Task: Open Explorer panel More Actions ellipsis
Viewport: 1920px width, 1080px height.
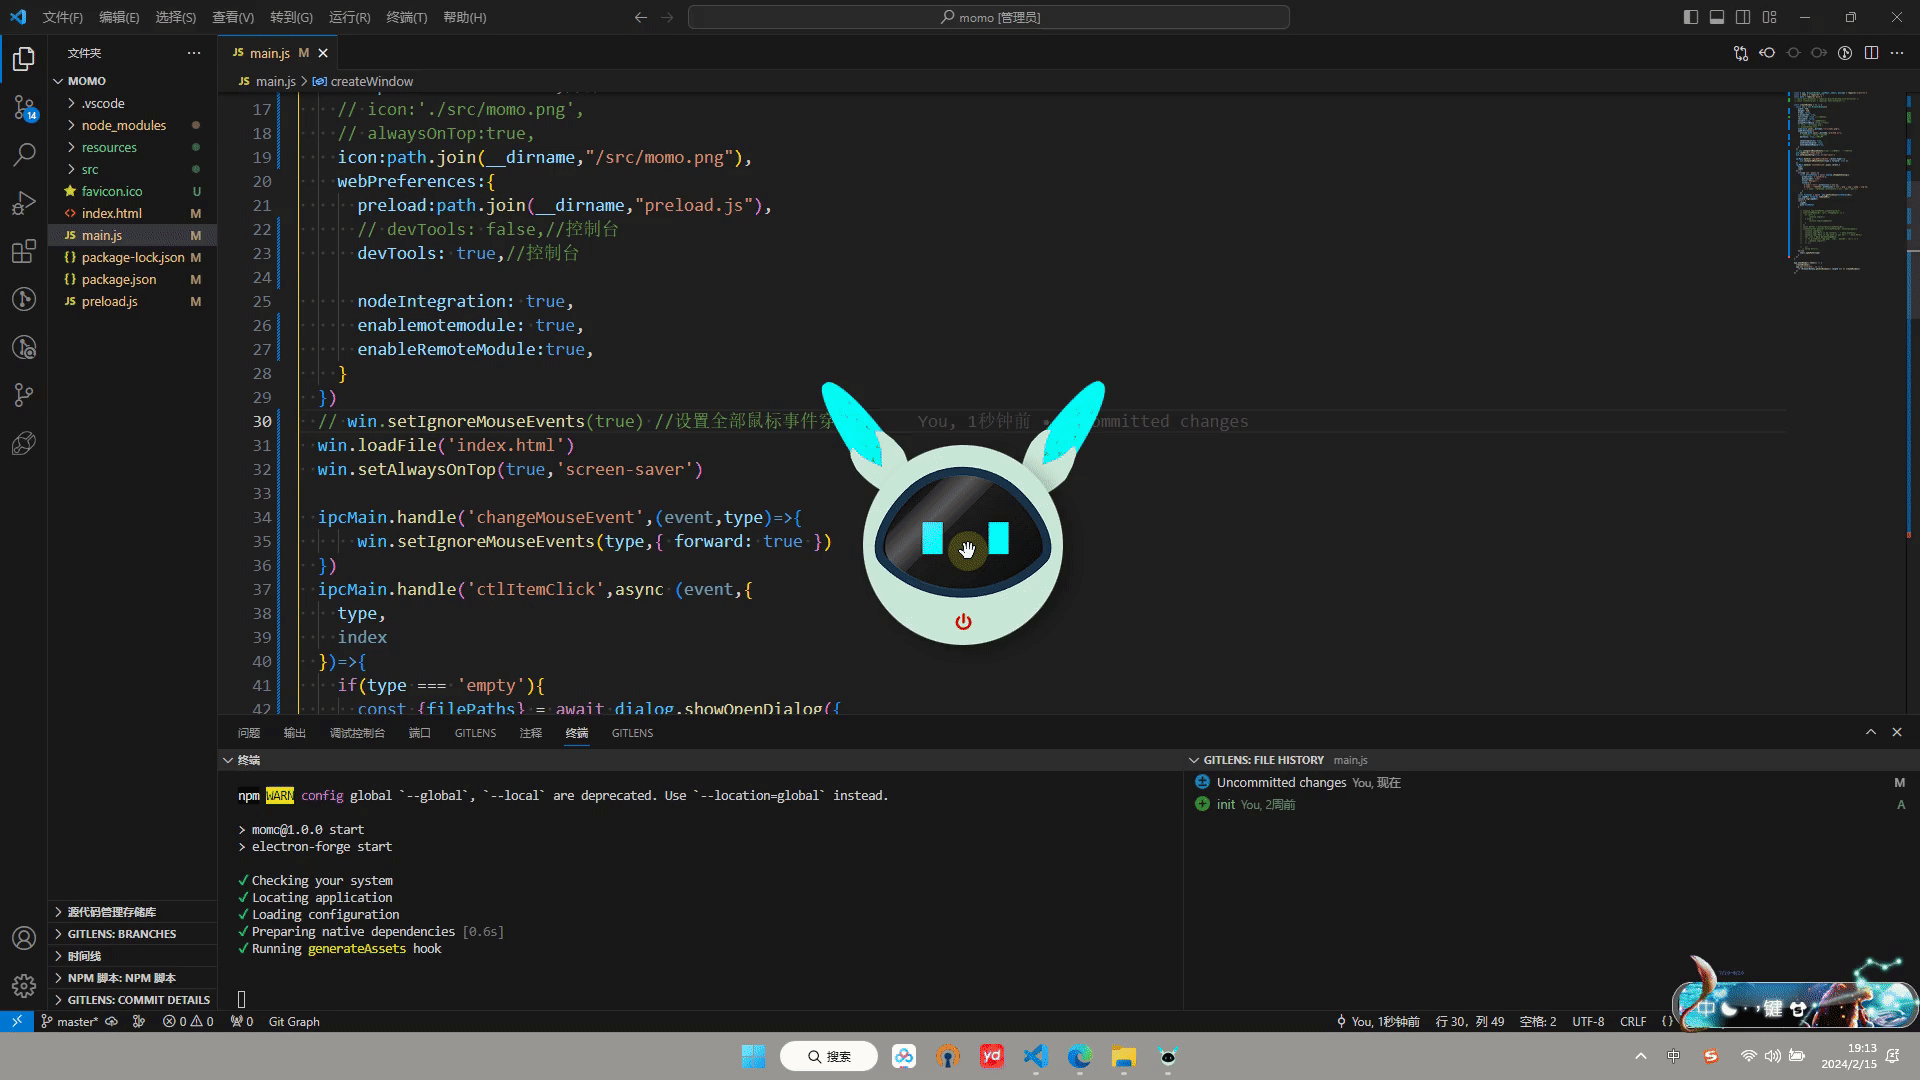Action: [x=194, y=53]
